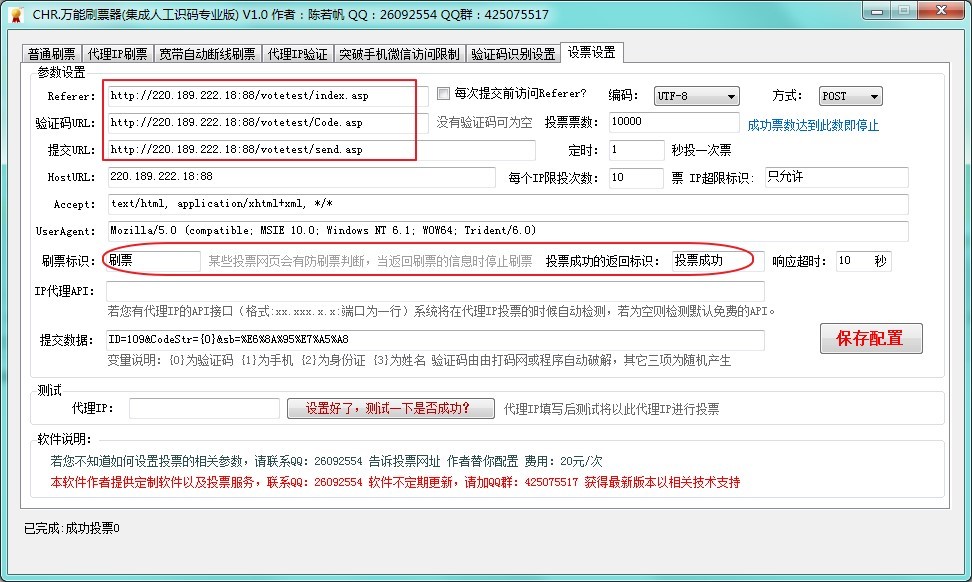972x582 pixels.
Task: Click the 刷票标识 input field
Action: 152,261
